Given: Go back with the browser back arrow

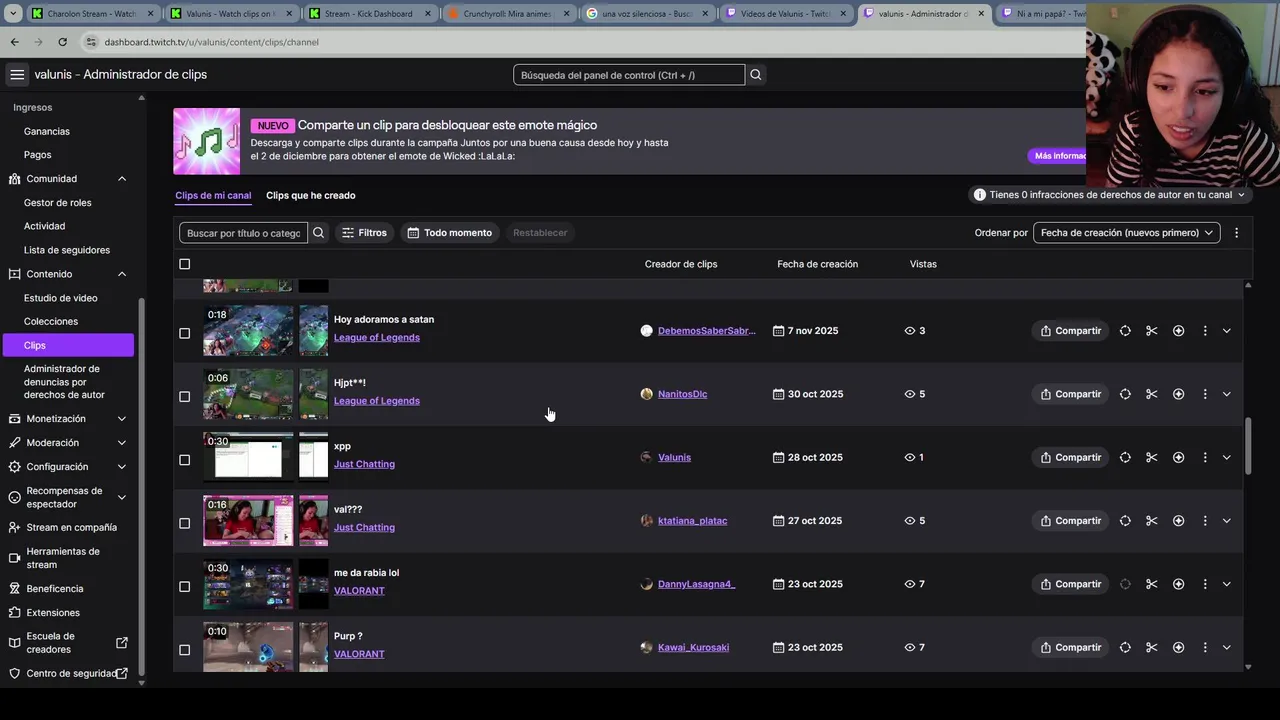Looking at the screenshot, I should (14, 42).
